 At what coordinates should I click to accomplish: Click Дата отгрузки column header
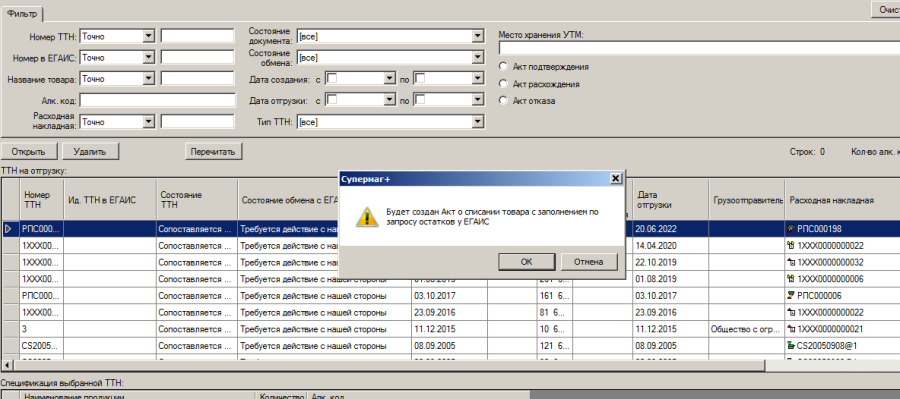tap(670, 200)
